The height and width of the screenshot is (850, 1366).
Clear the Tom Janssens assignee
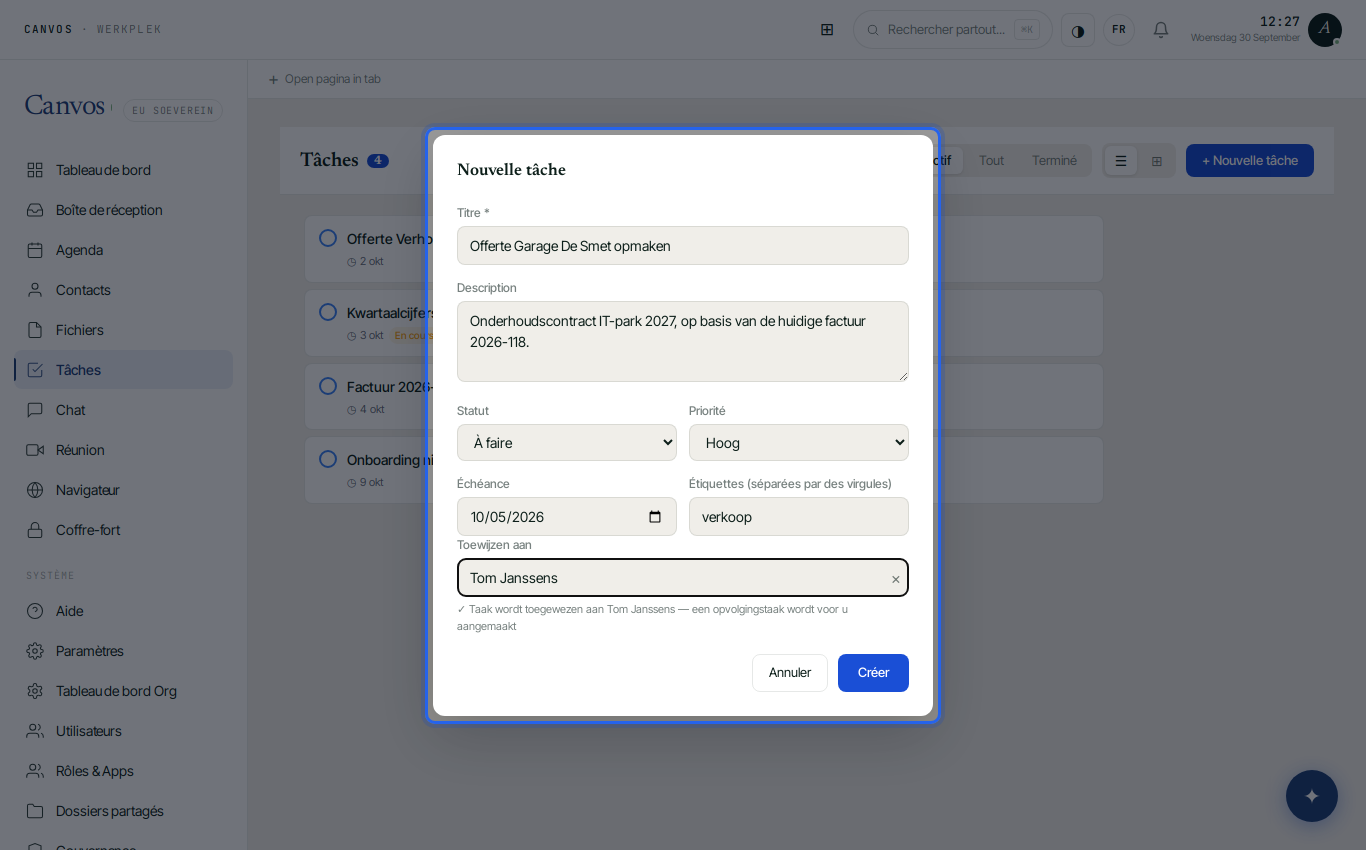point(896,579)
